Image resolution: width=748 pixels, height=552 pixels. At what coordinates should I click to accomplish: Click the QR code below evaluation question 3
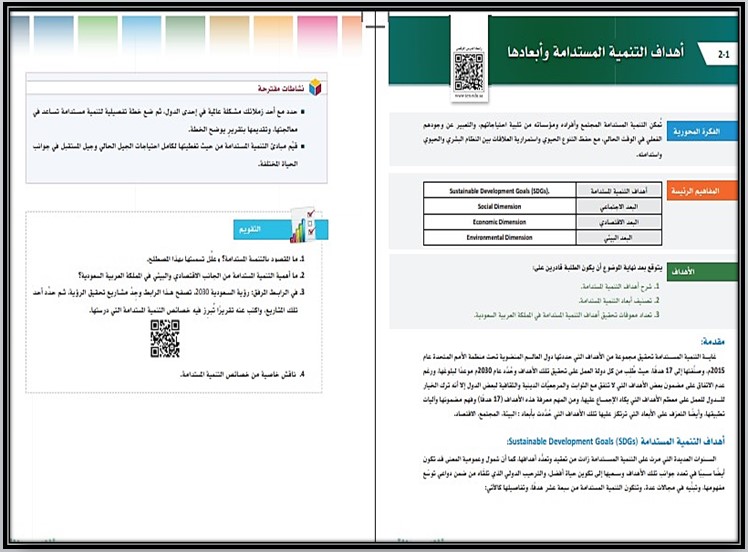click(x=165, y=339)
